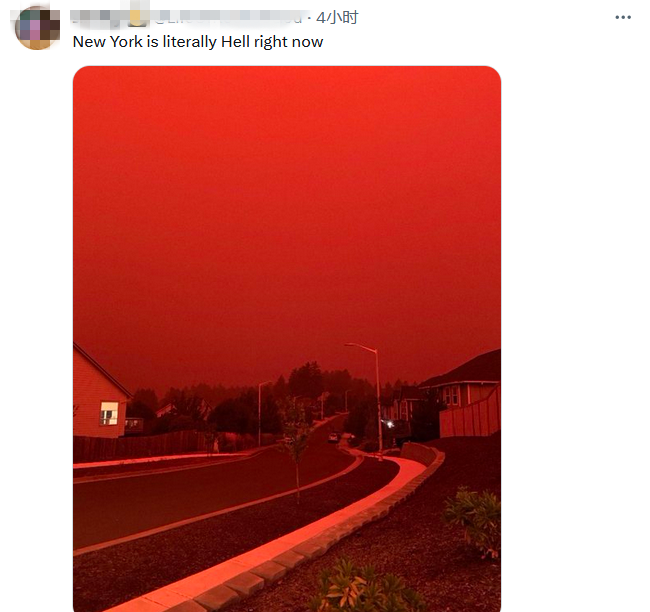Open the poster's pixelated profile avatar
The image size is (650, 612).
point(37,28)
